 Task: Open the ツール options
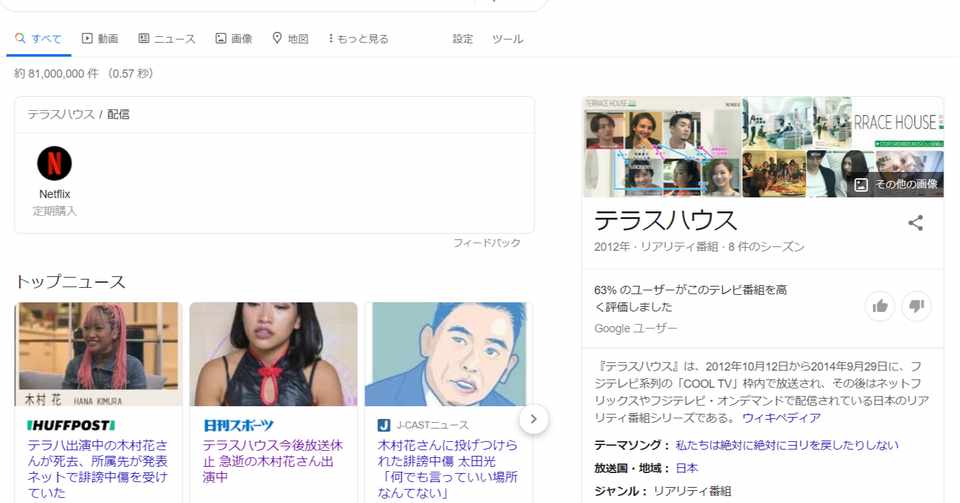pyautogui.click(x=508, y=39)
